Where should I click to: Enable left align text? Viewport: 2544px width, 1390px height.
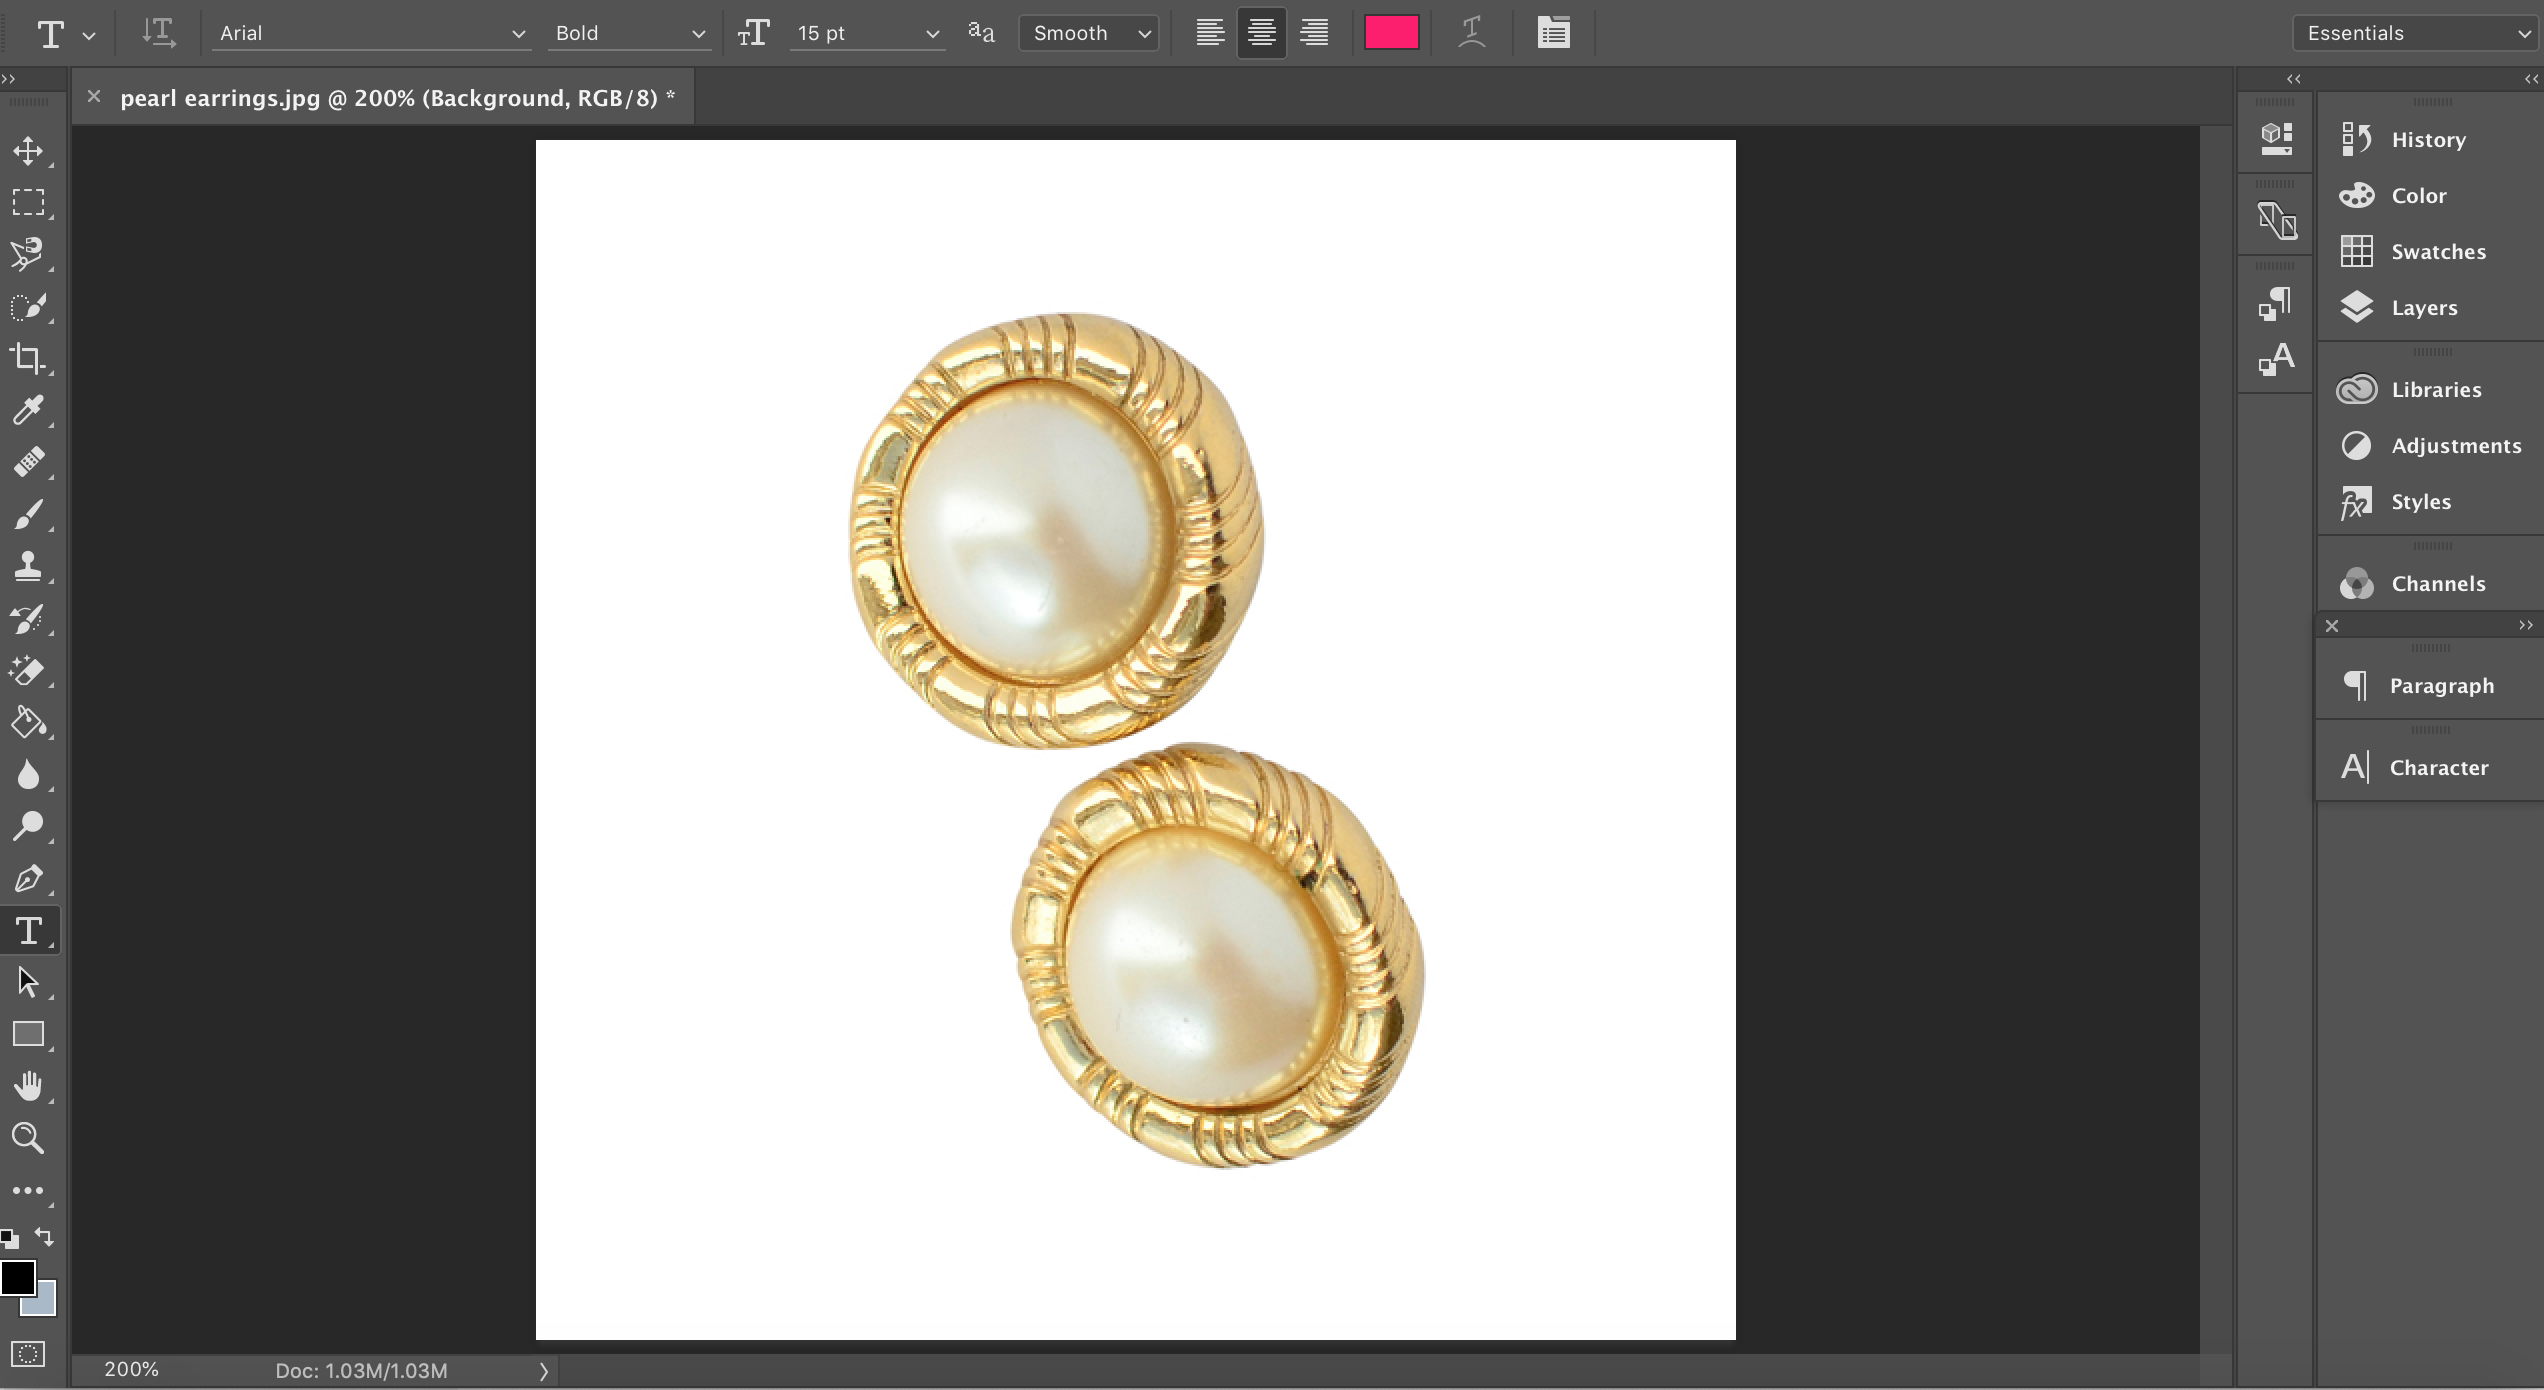coord(1210,33)
